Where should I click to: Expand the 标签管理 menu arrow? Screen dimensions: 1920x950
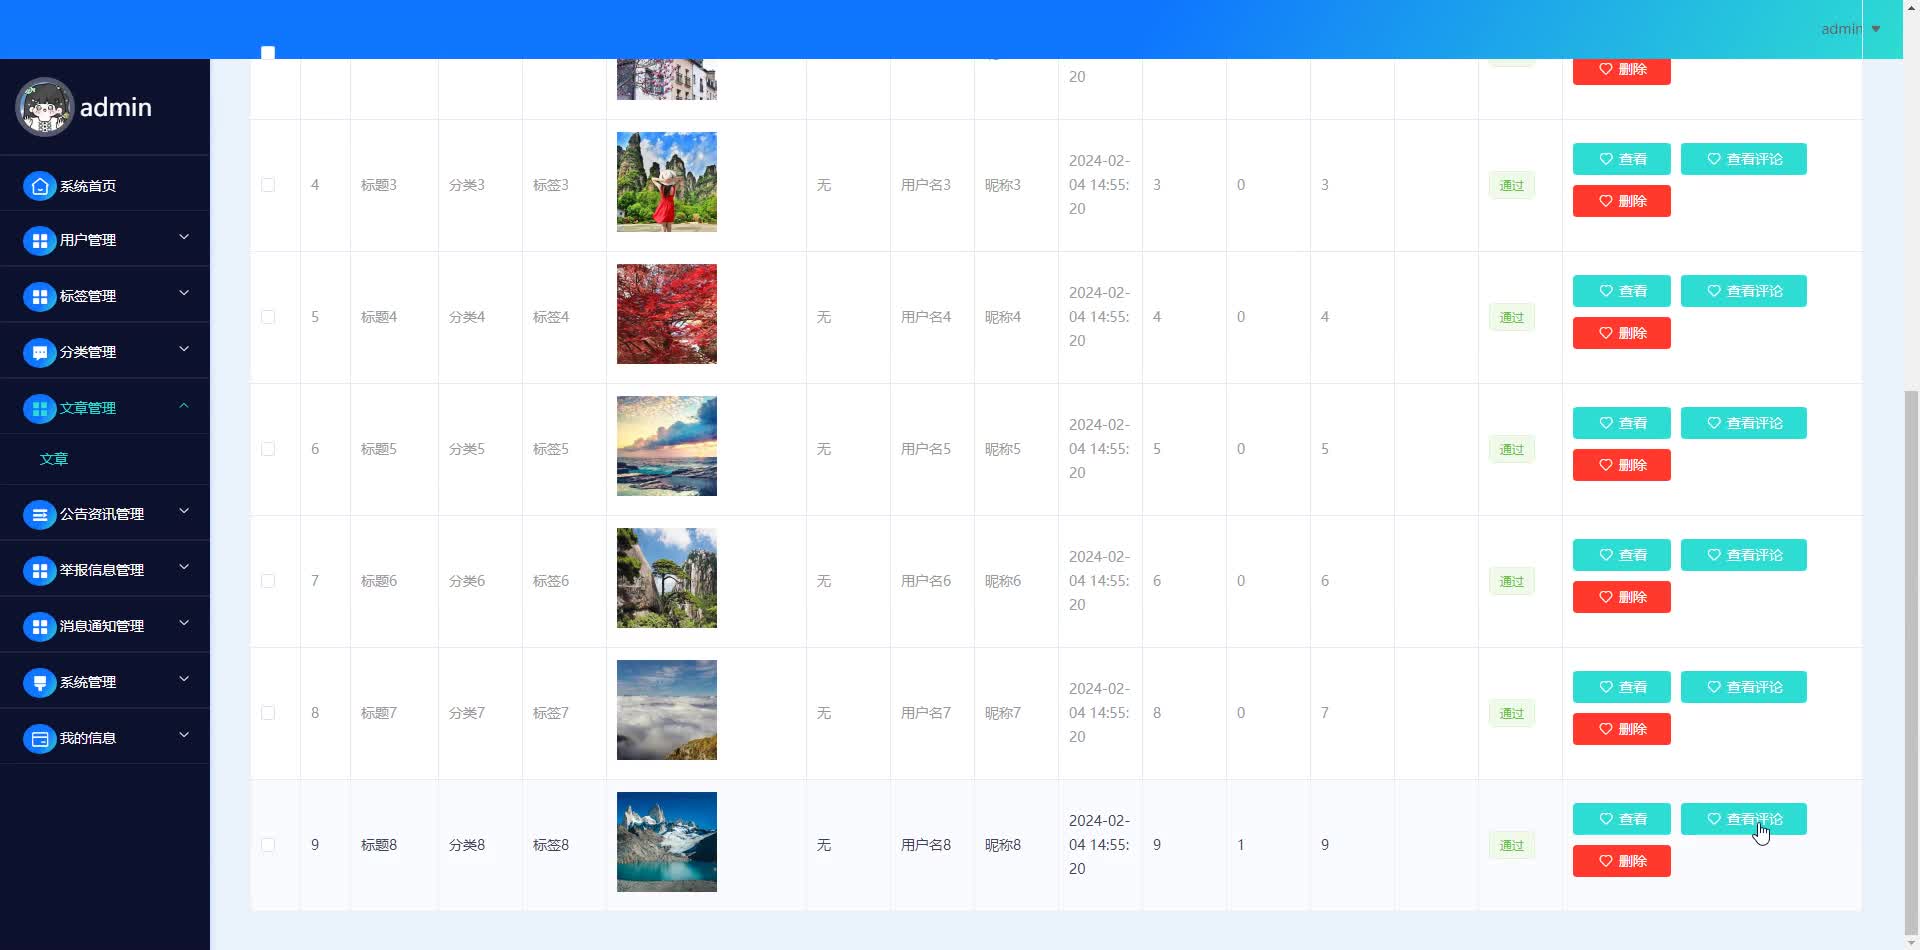184,293
